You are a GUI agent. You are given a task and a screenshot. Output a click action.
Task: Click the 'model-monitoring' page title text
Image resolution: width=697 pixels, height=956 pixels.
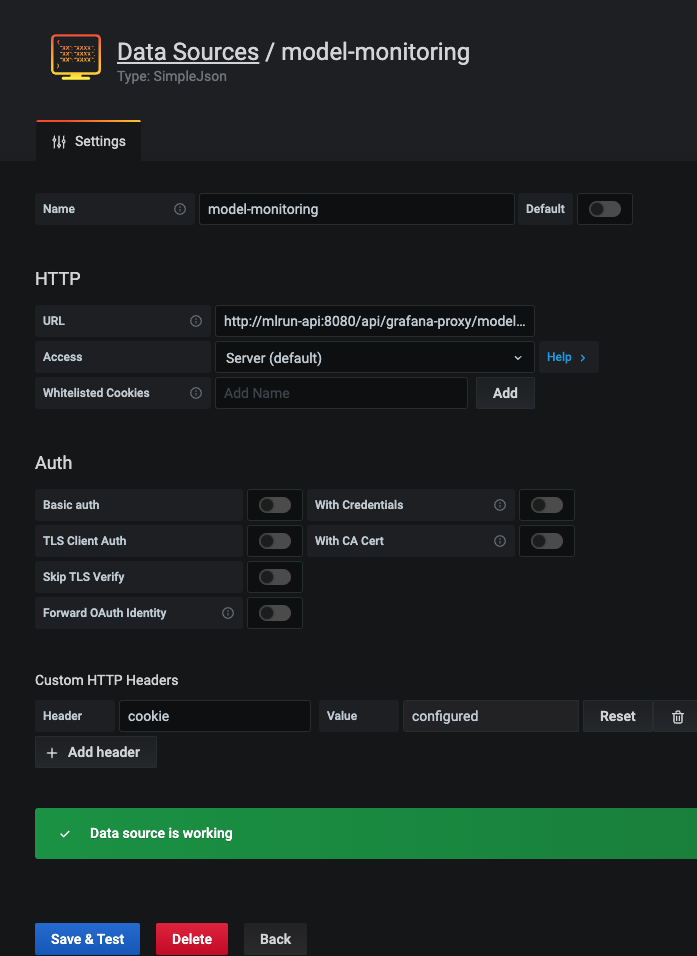pyautogui.click(x=376, y=52)
